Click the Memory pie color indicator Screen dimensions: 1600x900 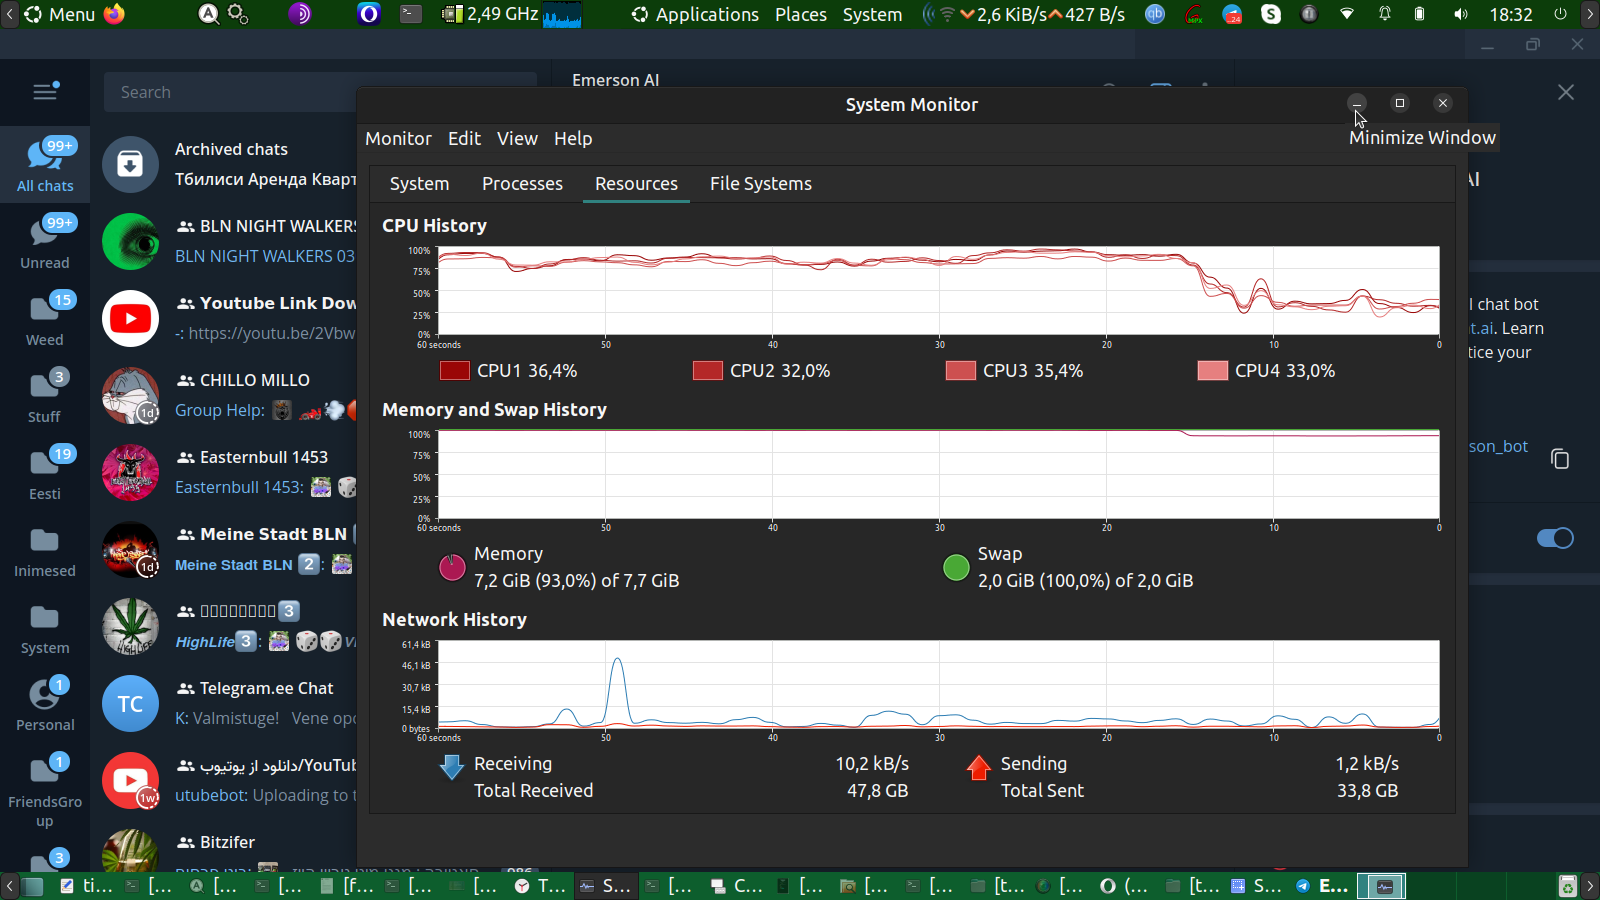tap(452, 567)
